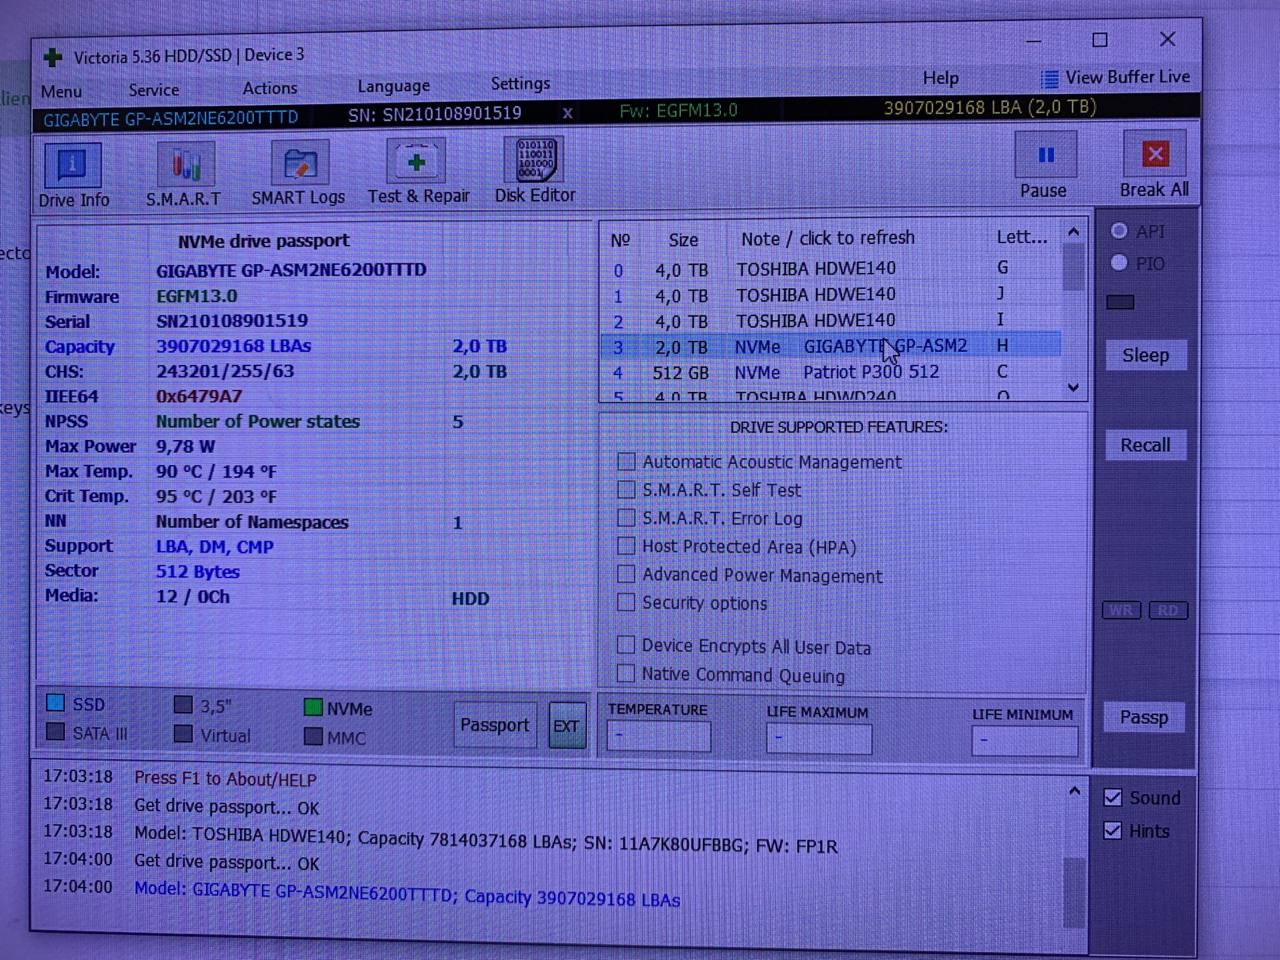Screen dimensions: 1280x960
Task: Open the Actions menu
Action: tap(270, 88)
